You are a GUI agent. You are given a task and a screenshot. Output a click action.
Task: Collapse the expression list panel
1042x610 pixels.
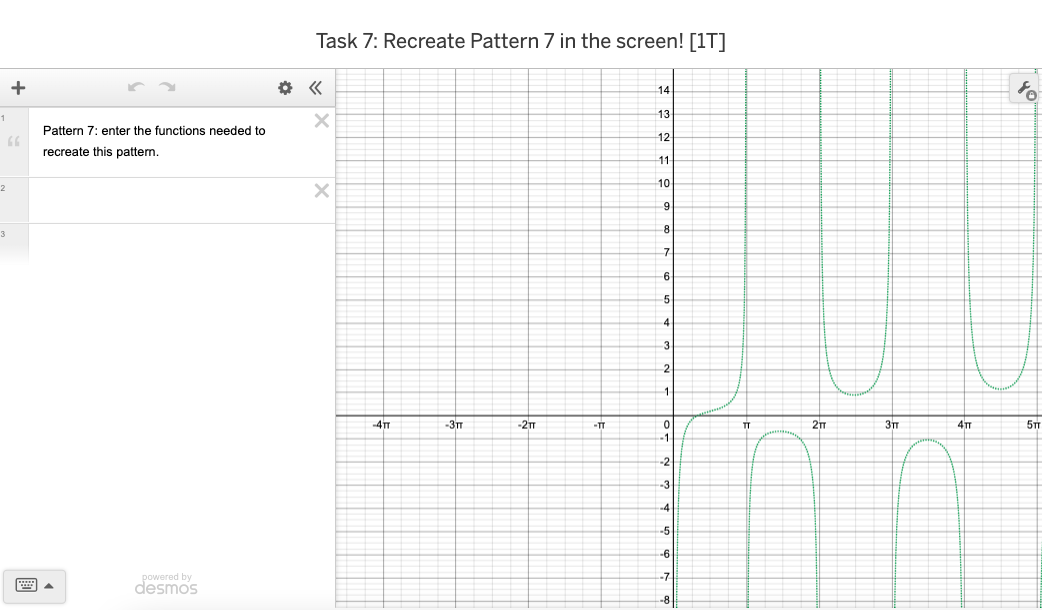tap(316, 88)
